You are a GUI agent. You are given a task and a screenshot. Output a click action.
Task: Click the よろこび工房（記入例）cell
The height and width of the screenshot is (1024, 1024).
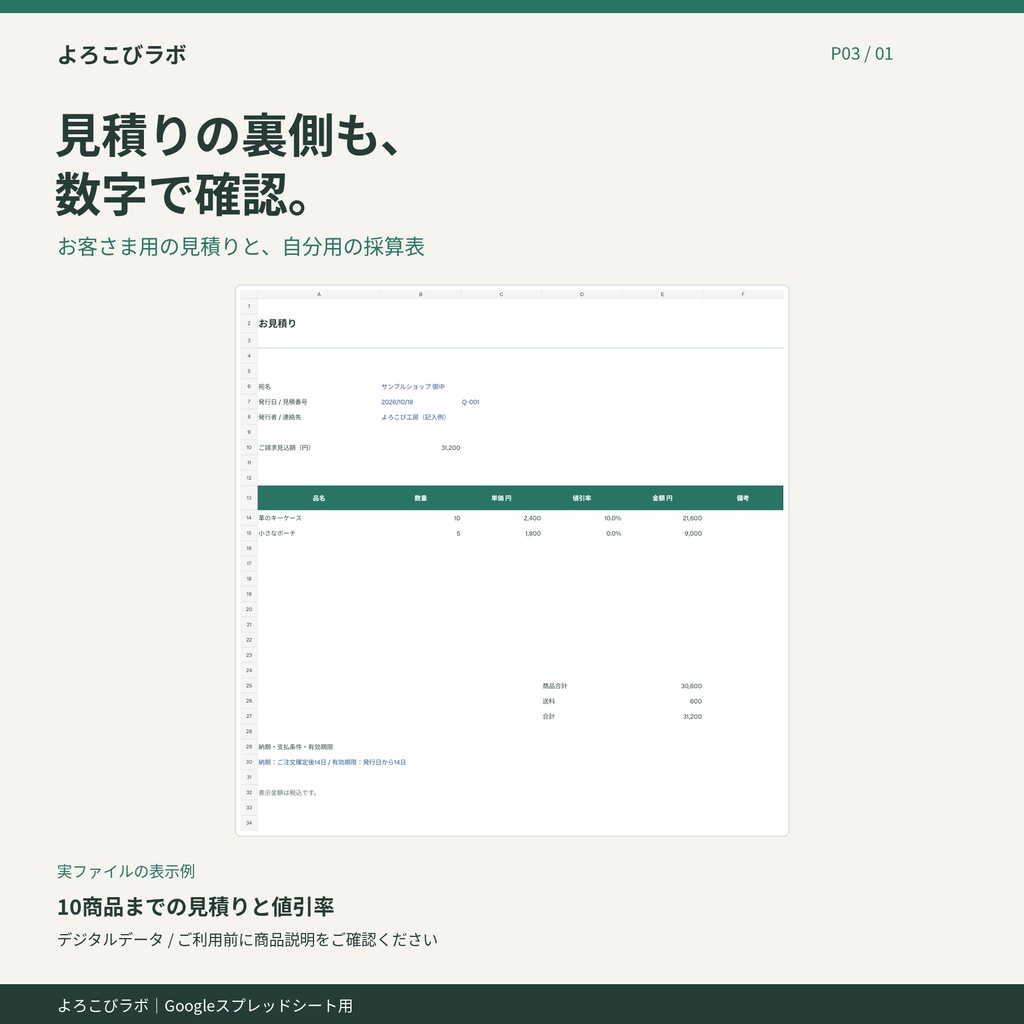tap(413, 417)
